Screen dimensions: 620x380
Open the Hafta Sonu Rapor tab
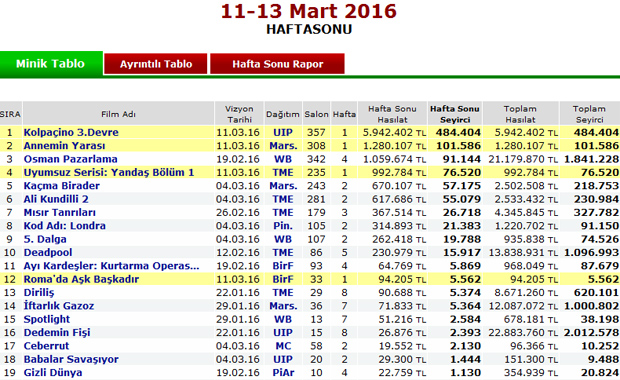277,64
